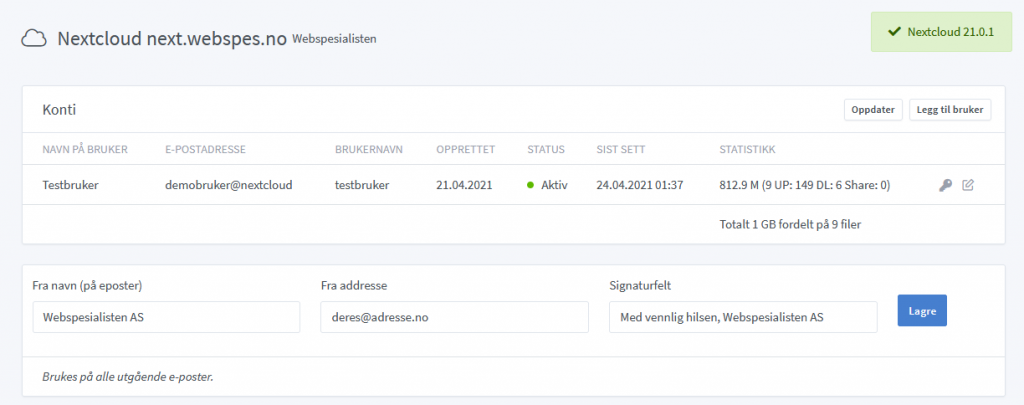Viewport: 1024px width, 405px height.
Task: Click the Nextcloud cloud logo icon
Action: point(34,38)
